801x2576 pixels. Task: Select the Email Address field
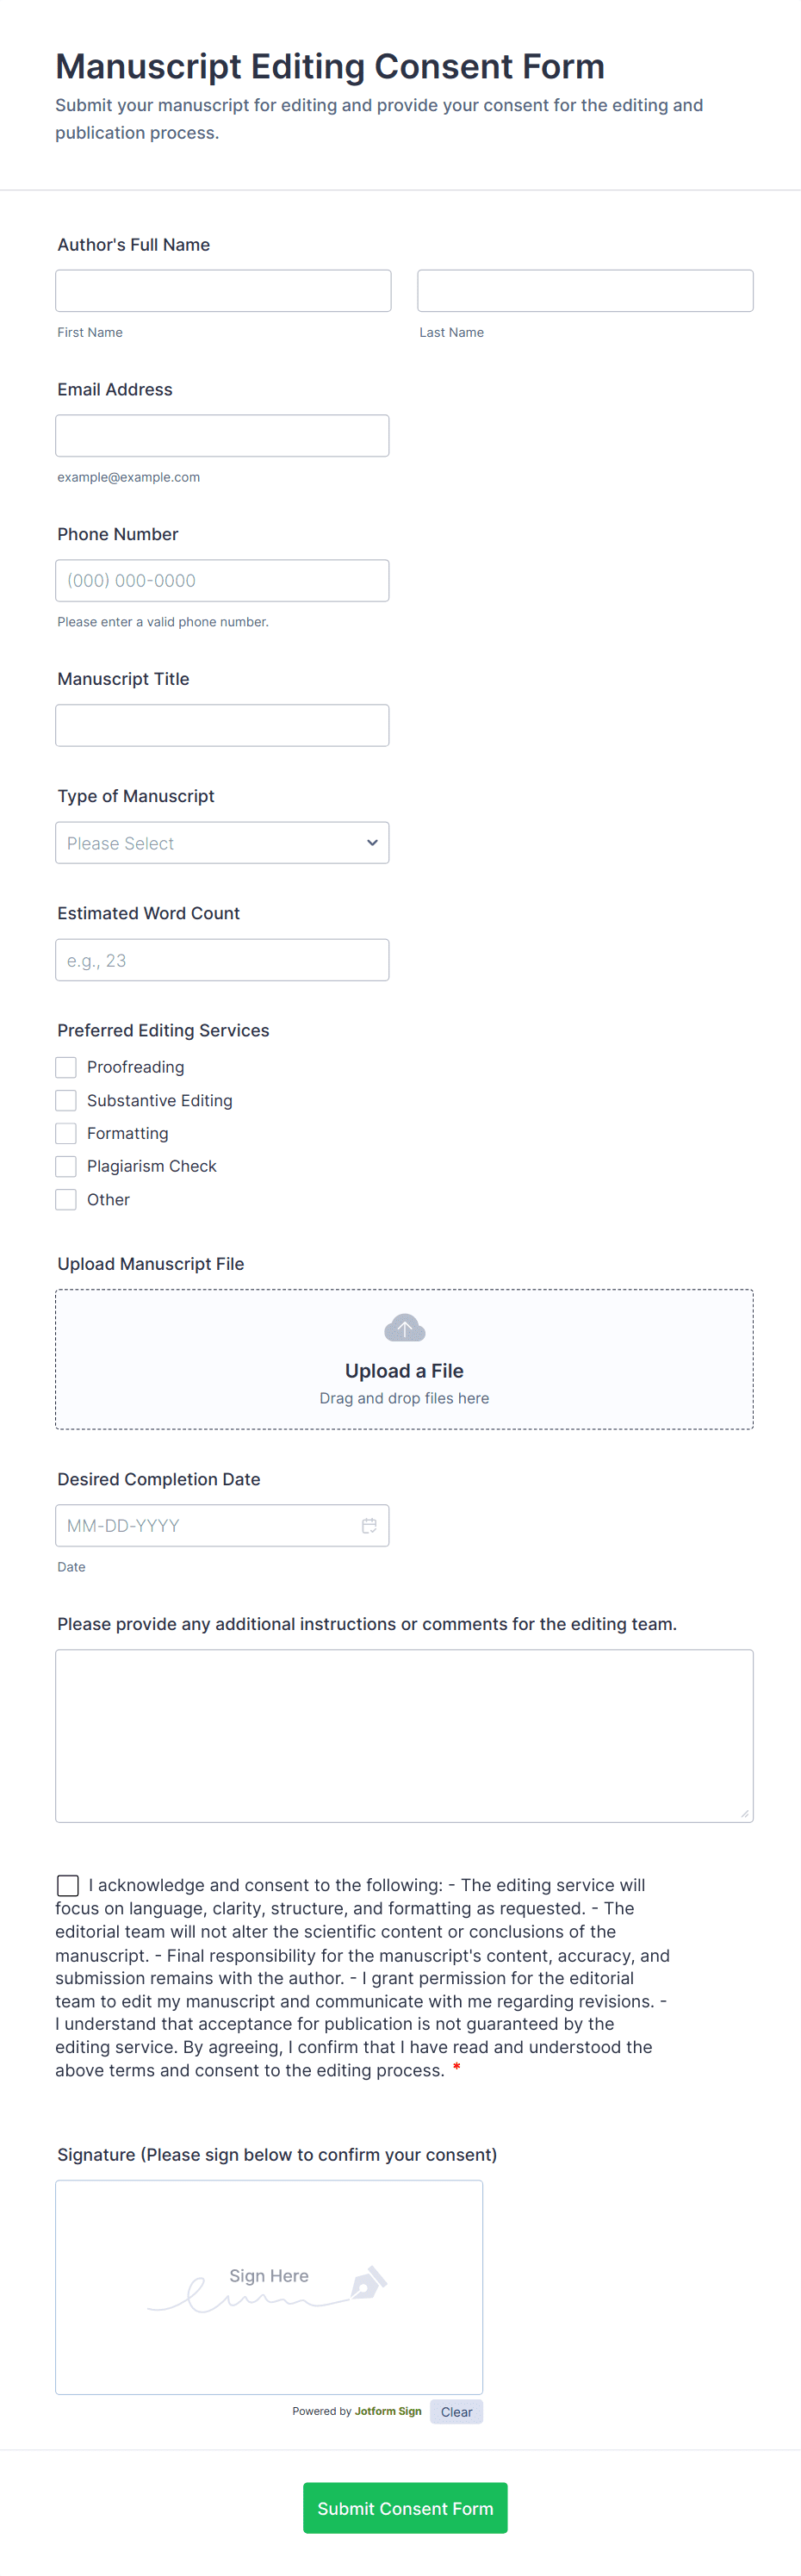222,436
